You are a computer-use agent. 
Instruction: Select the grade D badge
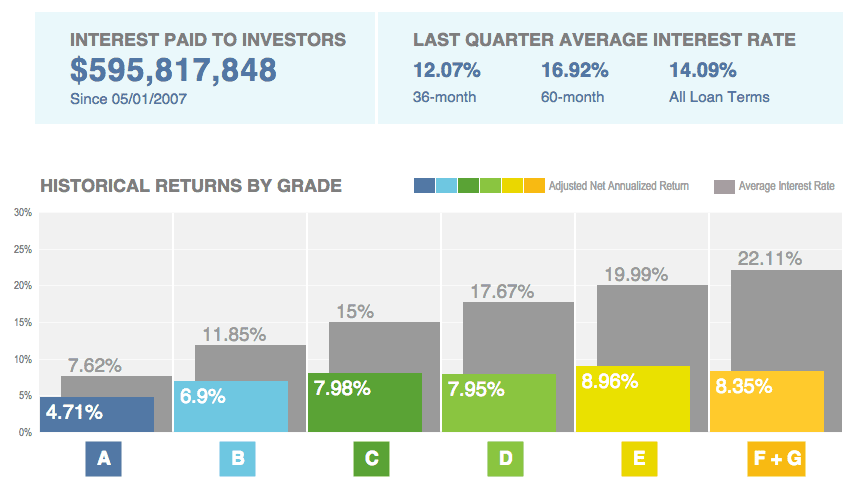point(506,459)
